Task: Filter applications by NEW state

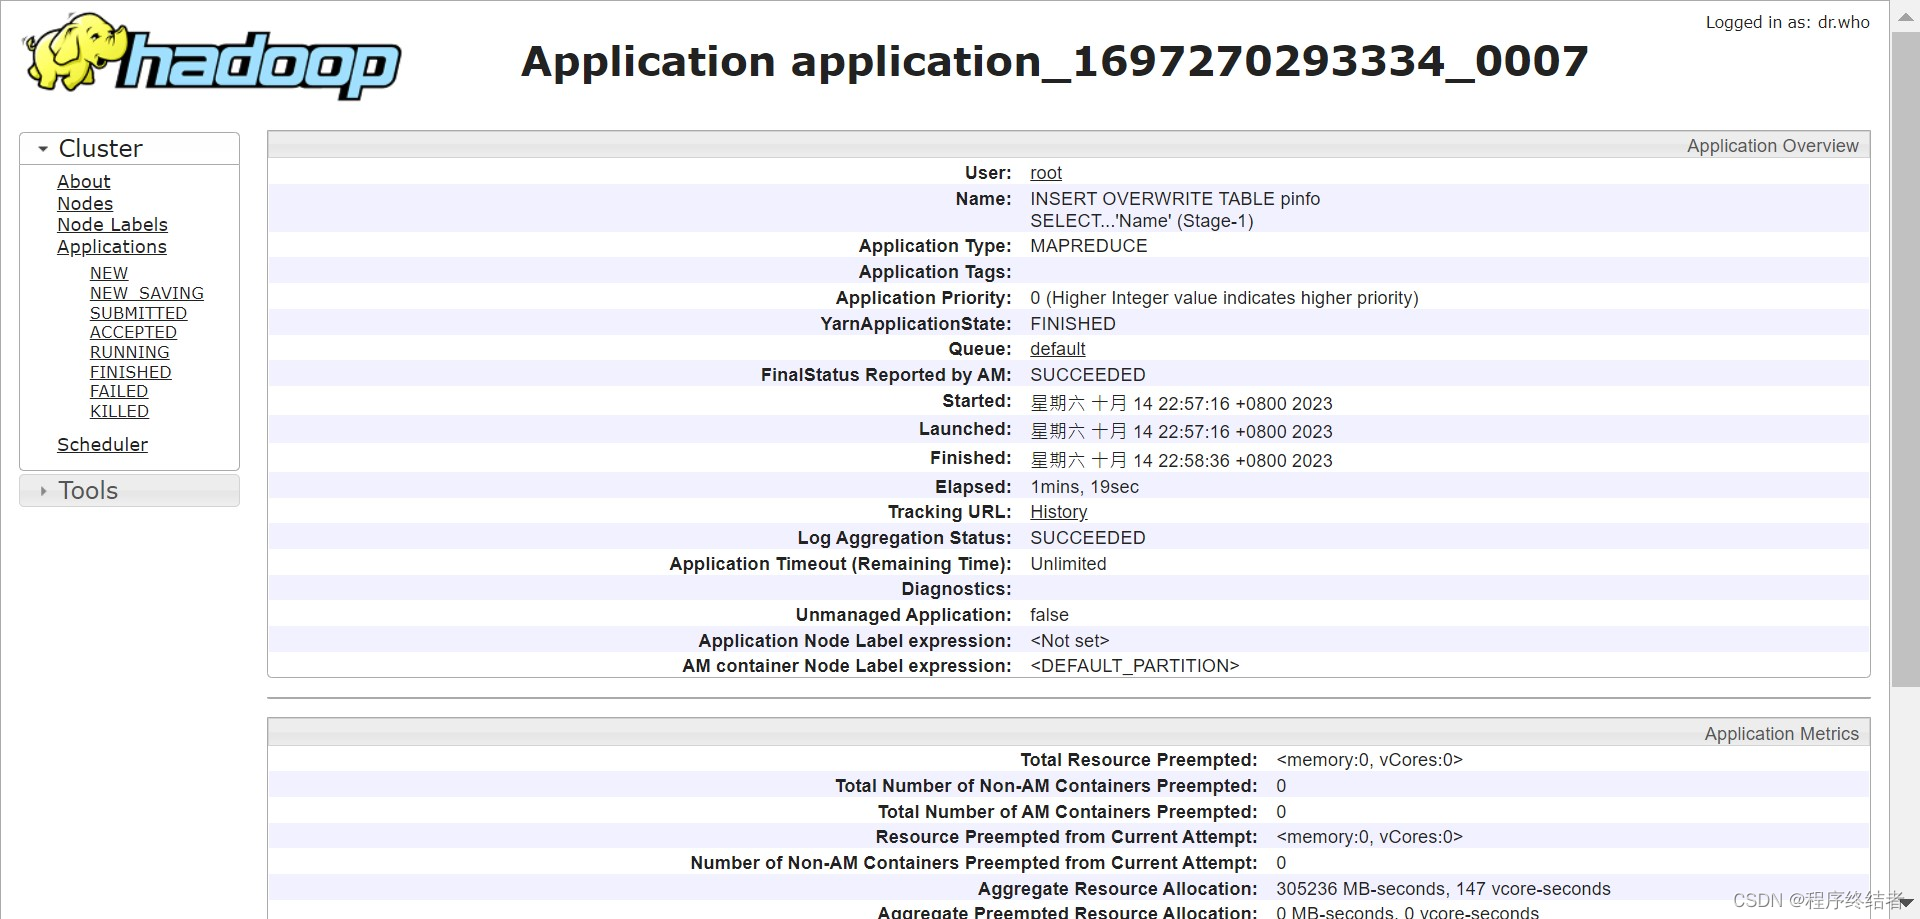Action: [x=109, y=274]
